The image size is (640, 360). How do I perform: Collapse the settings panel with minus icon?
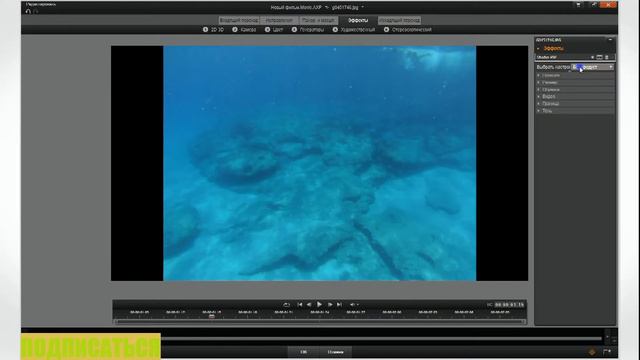pyautogui.click(x=610, y=40)
